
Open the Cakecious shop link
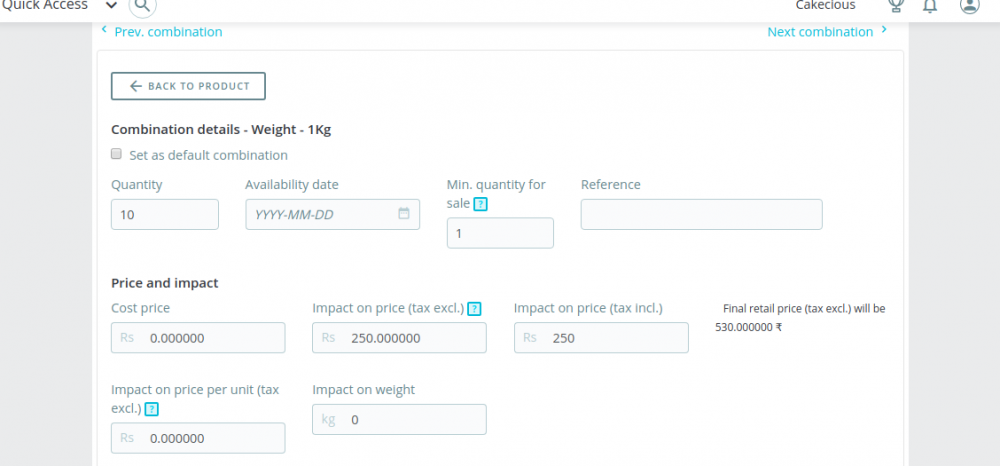coord(825,6)
